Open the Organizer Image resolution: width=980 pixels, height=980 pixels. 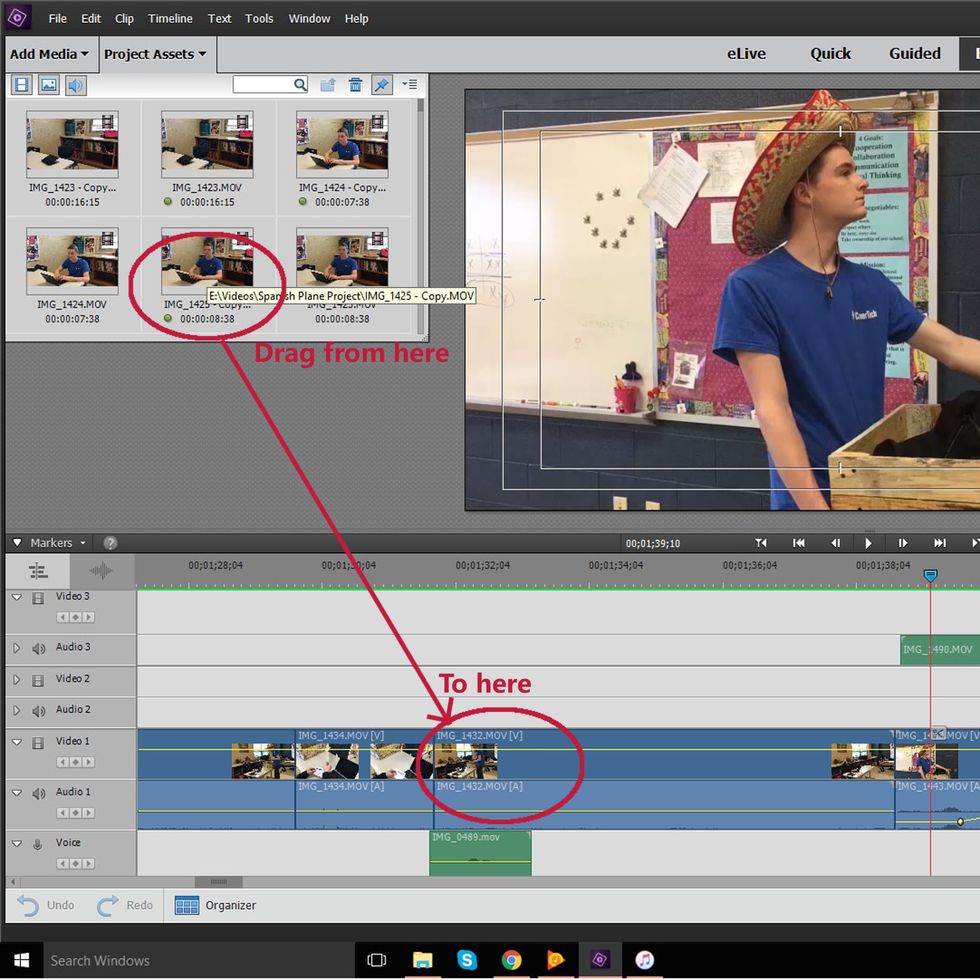click(216, 905)
